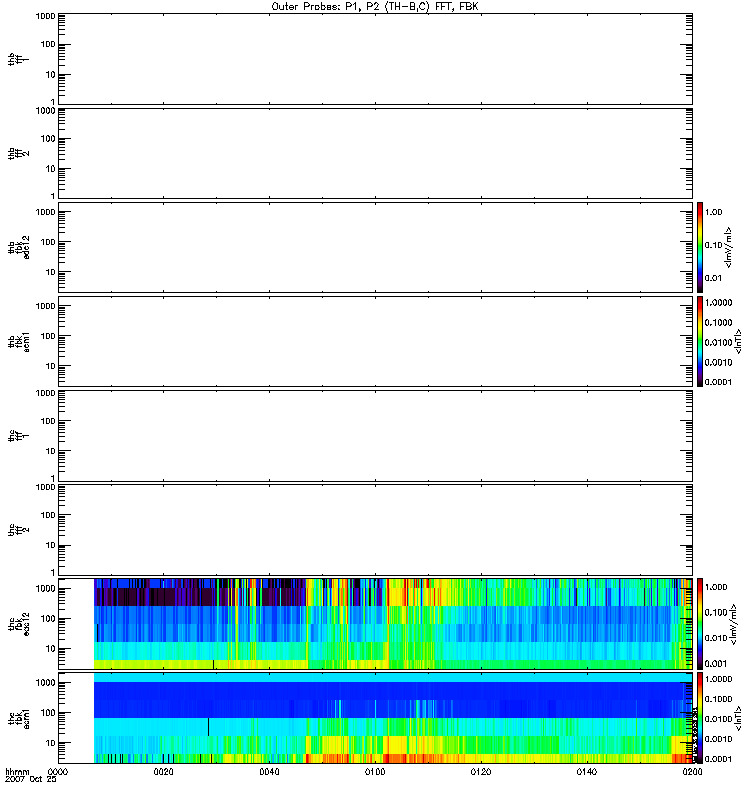The width and height of the screenshot is (750, 800).
Task: Click the "thc fbk scm1" axis label
Action: (x=19, y=718)
